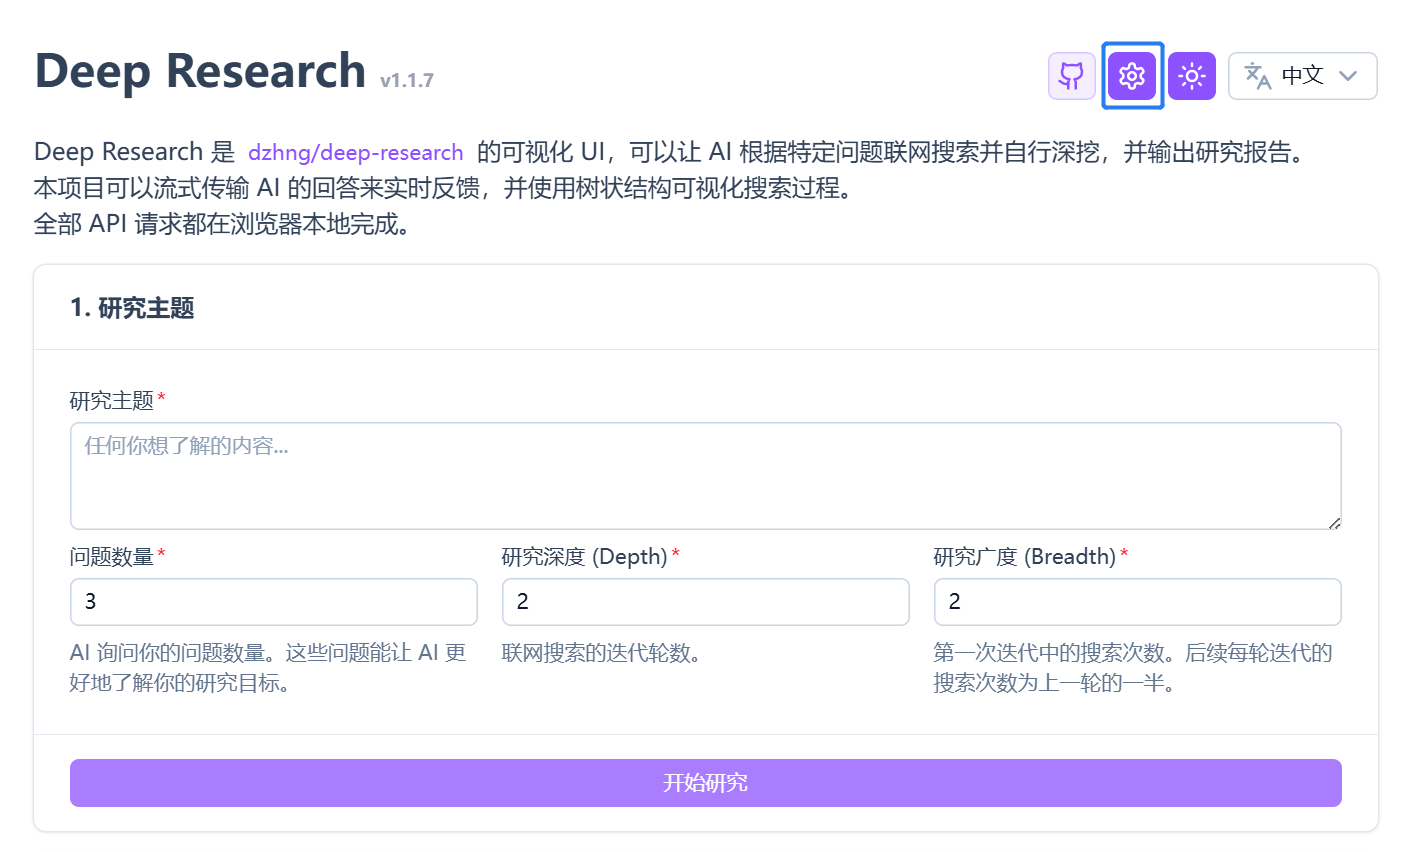Click the 研究深度 (Depth) label

click(x=584, y=557)
